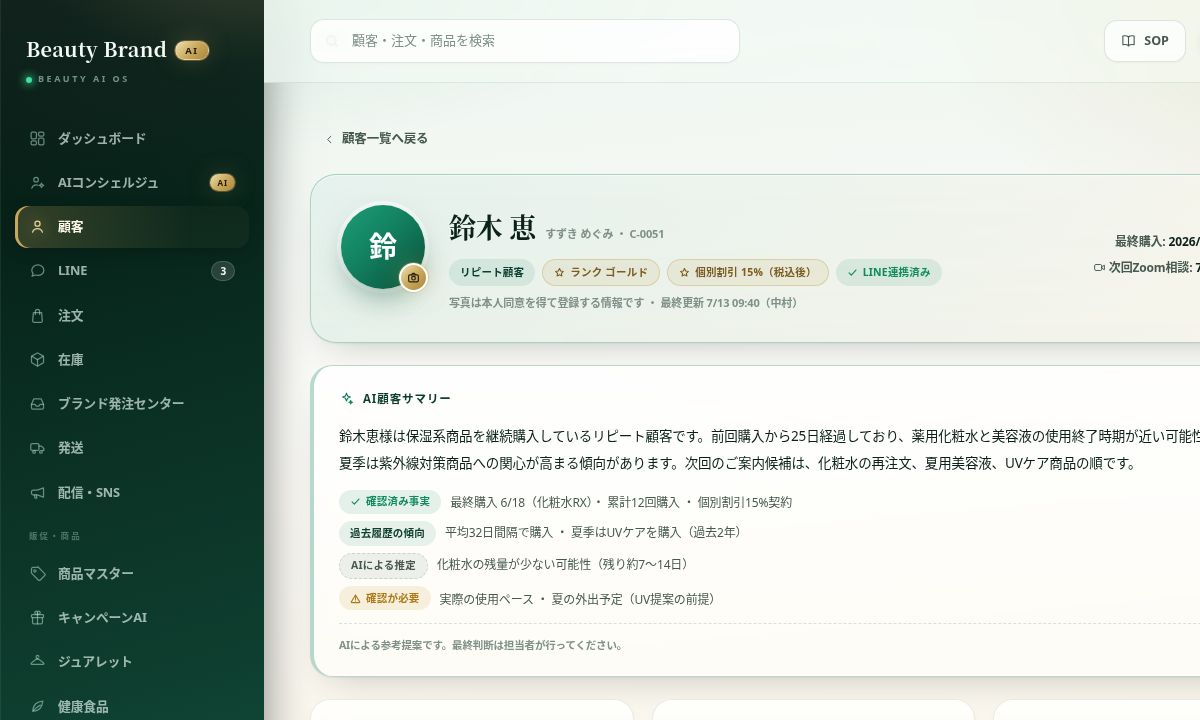Click the AI sparkle icon beside AI顧客サマリー
Screen dimensions: 1200x720
click(348, 398)
